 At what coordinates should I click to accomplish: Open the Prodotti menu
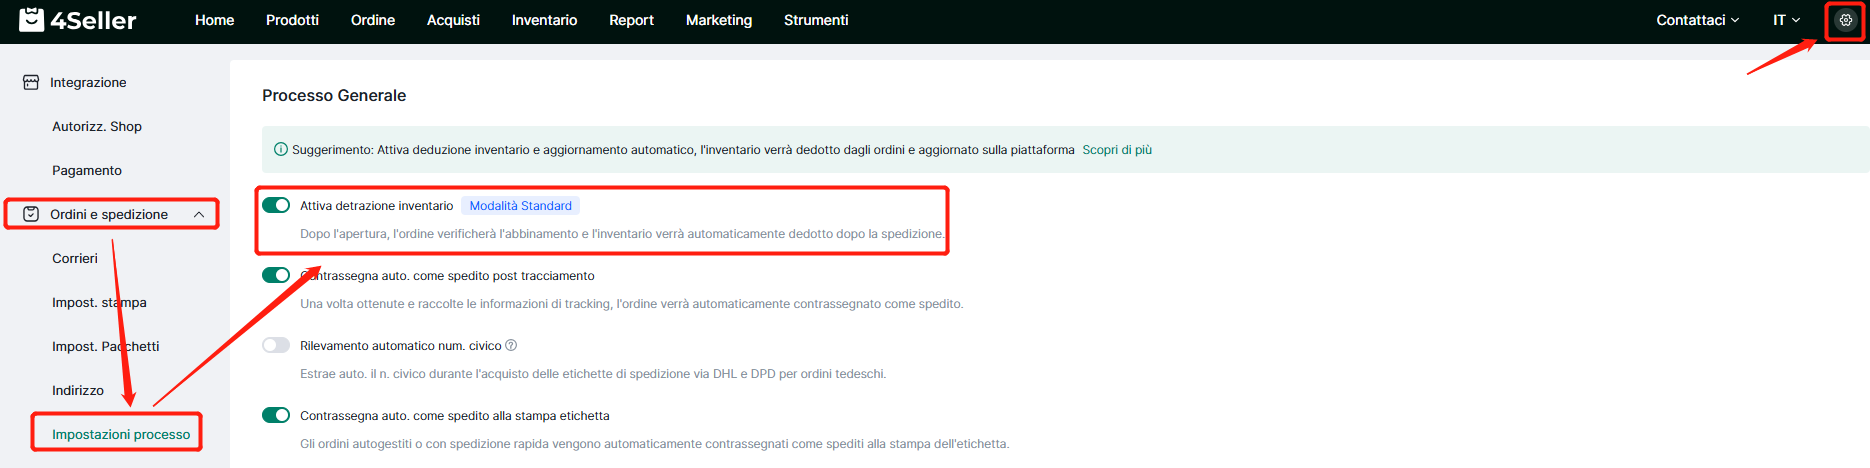292,20
